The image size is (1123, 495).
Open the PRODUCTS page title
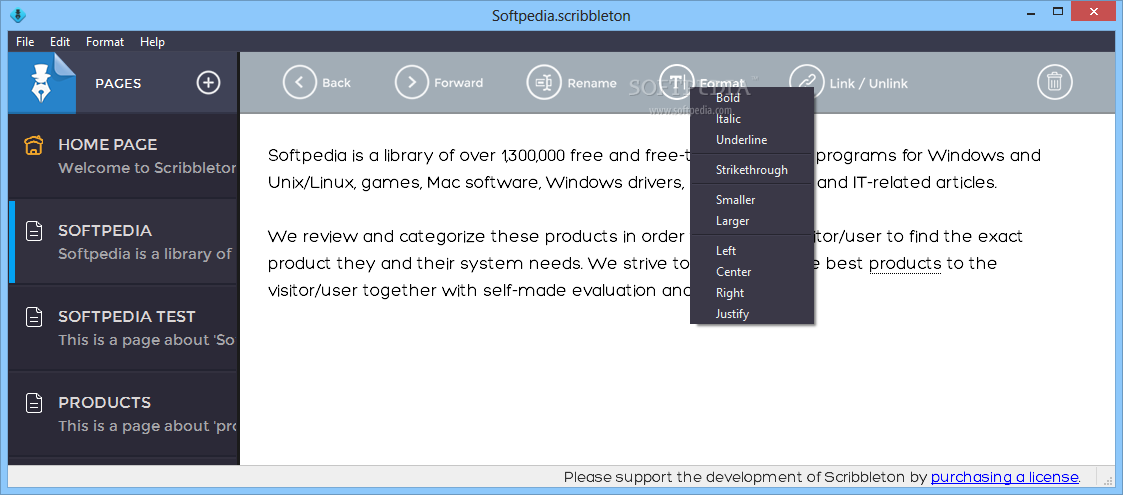coord(105,403)
